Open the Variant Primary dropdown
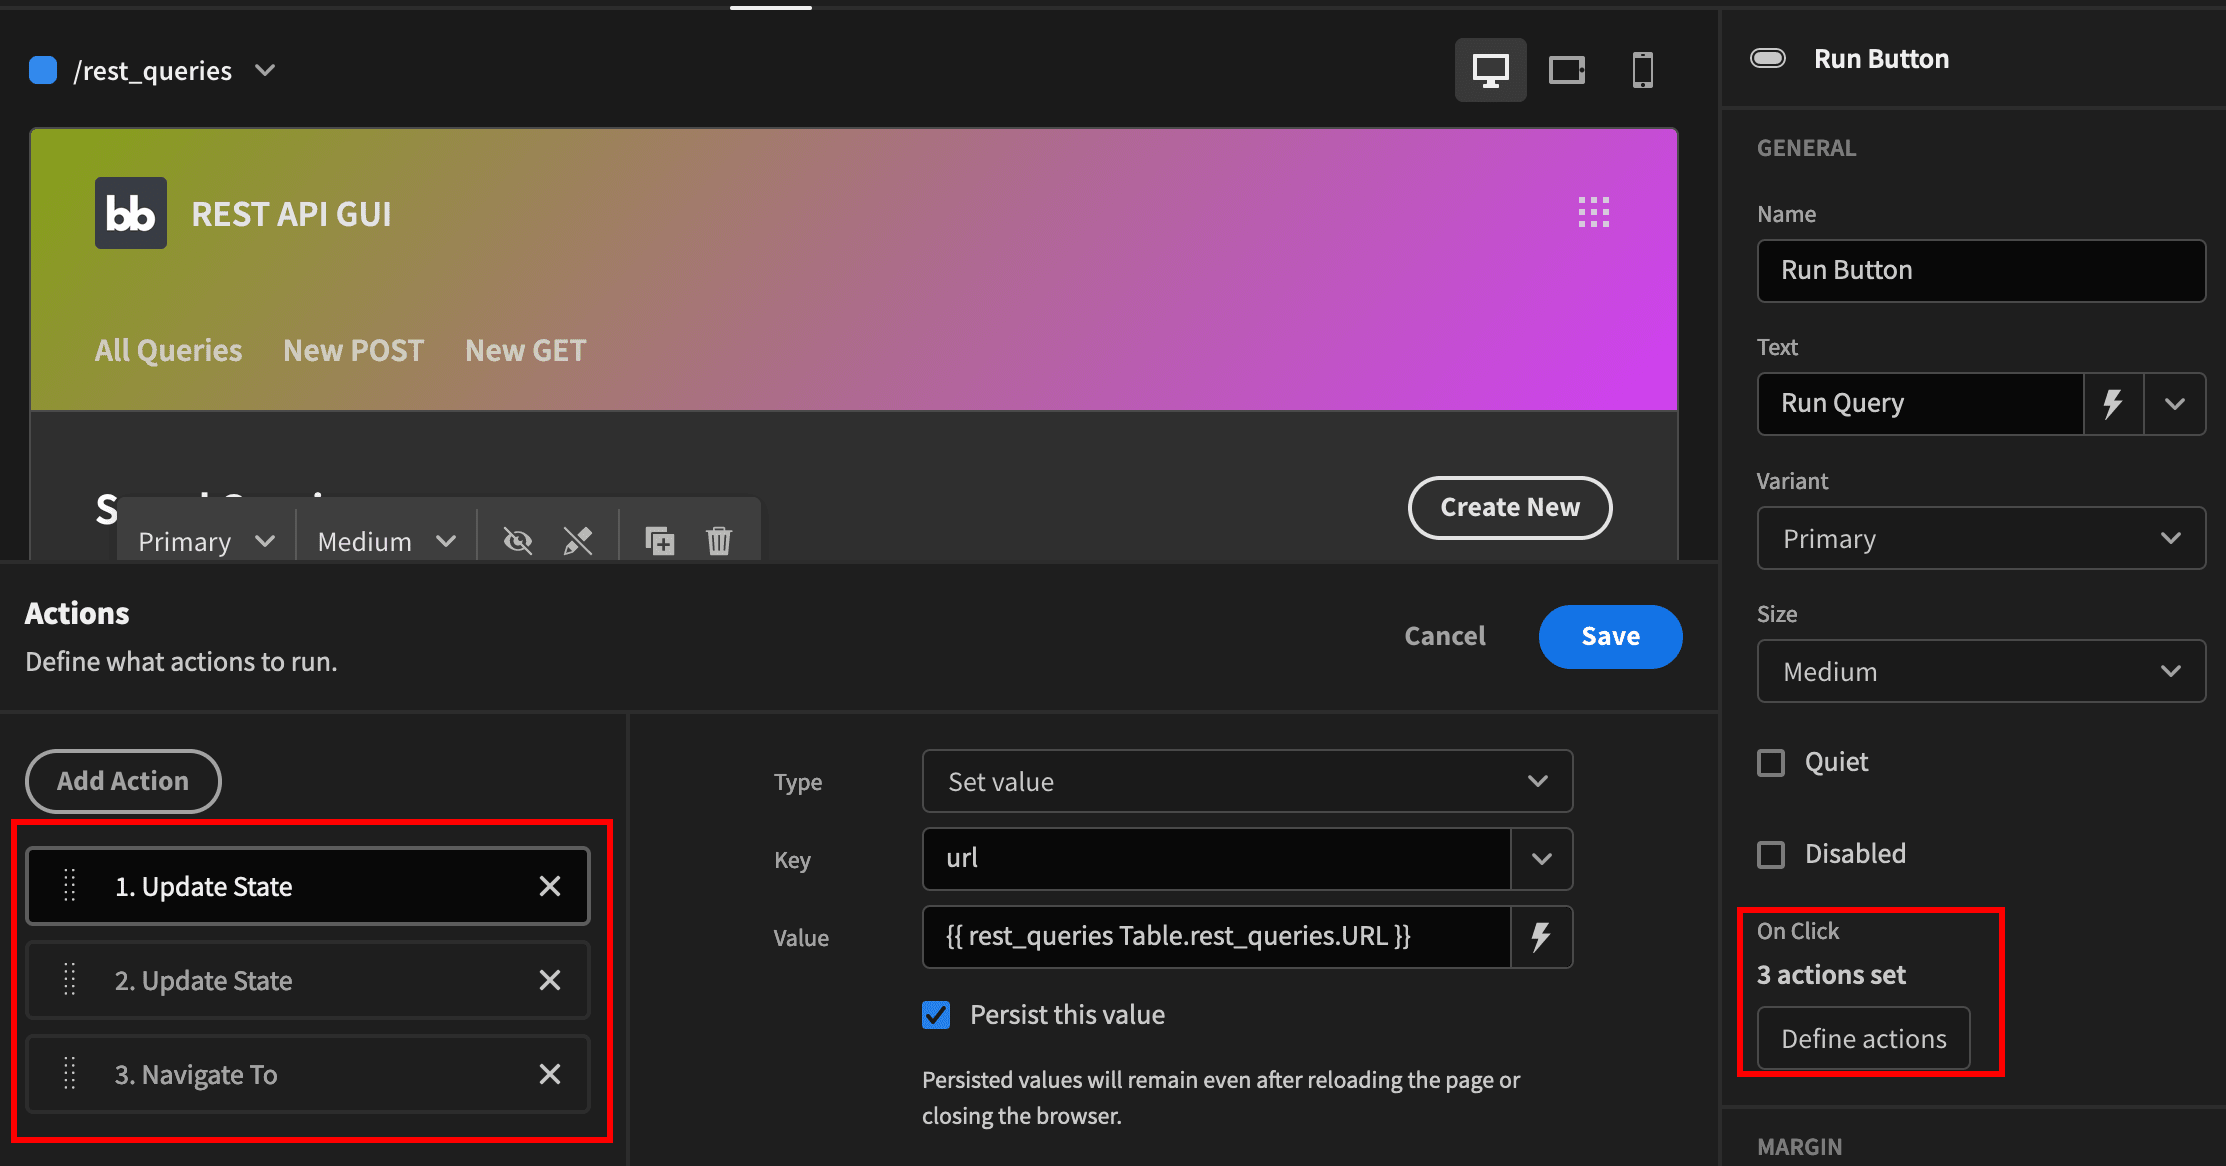The width and height of the screenshot is (2226, 1166). 1981,538
